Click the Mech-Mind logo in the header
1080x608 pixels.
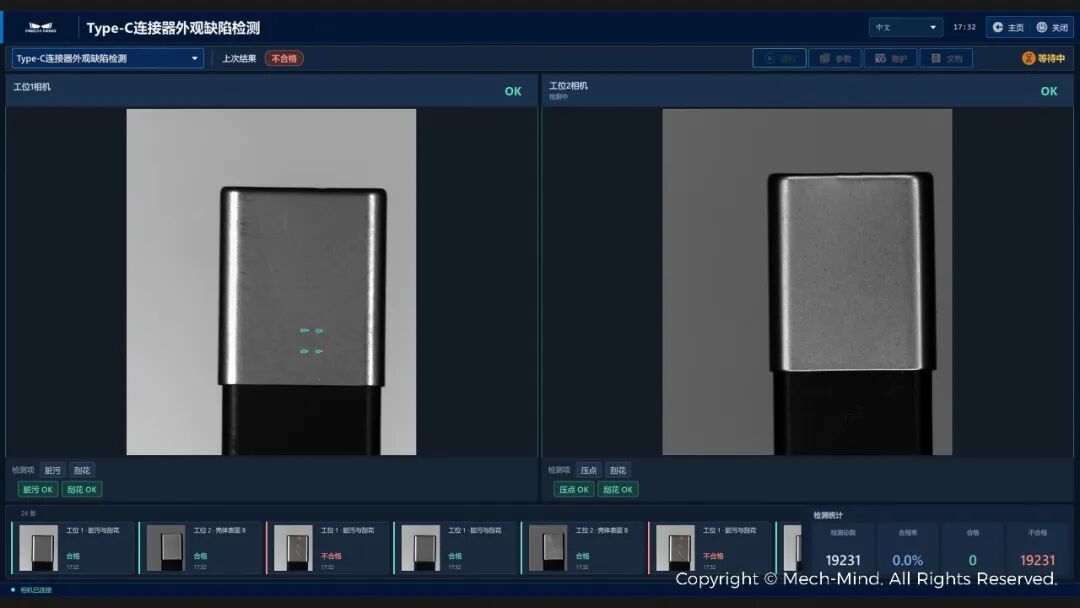(x=40, y=28)
